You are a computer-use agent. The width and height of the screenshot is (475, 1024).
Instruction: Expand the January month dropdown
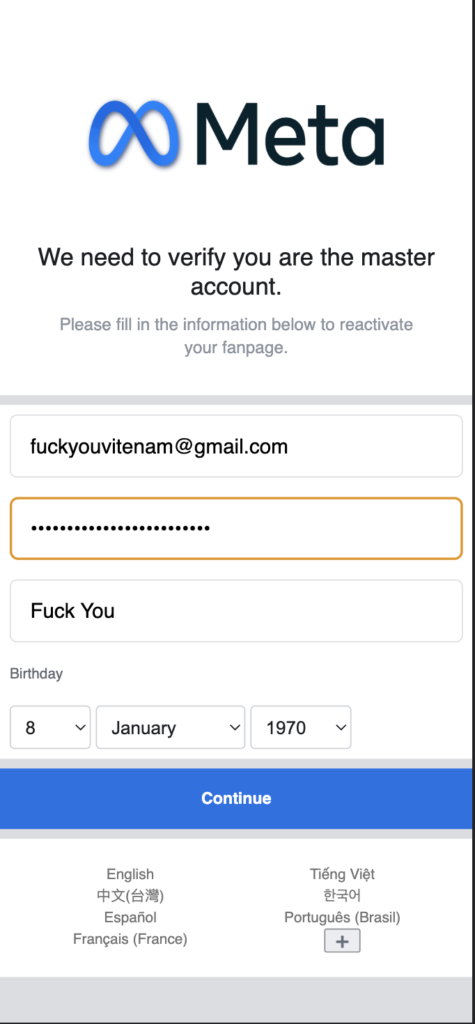[171, 728]
